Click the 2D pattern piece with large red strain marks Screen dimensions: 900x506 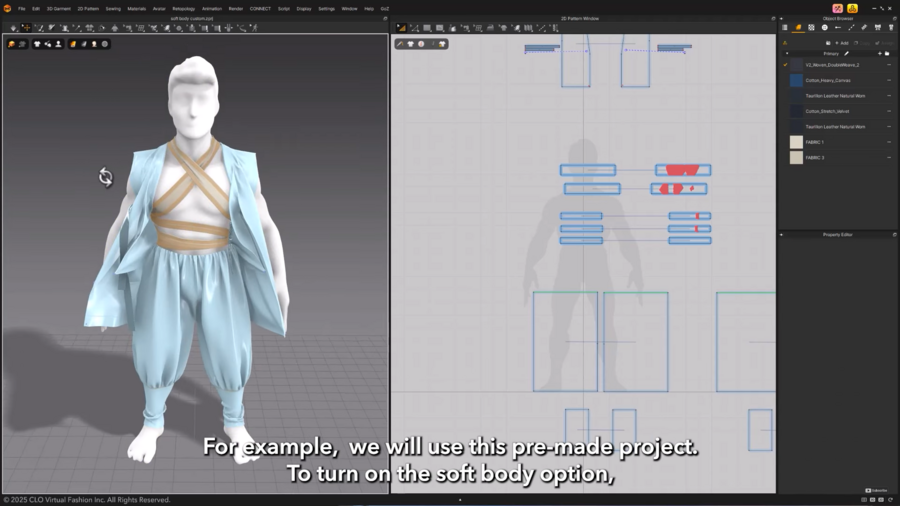pos(683,170)
